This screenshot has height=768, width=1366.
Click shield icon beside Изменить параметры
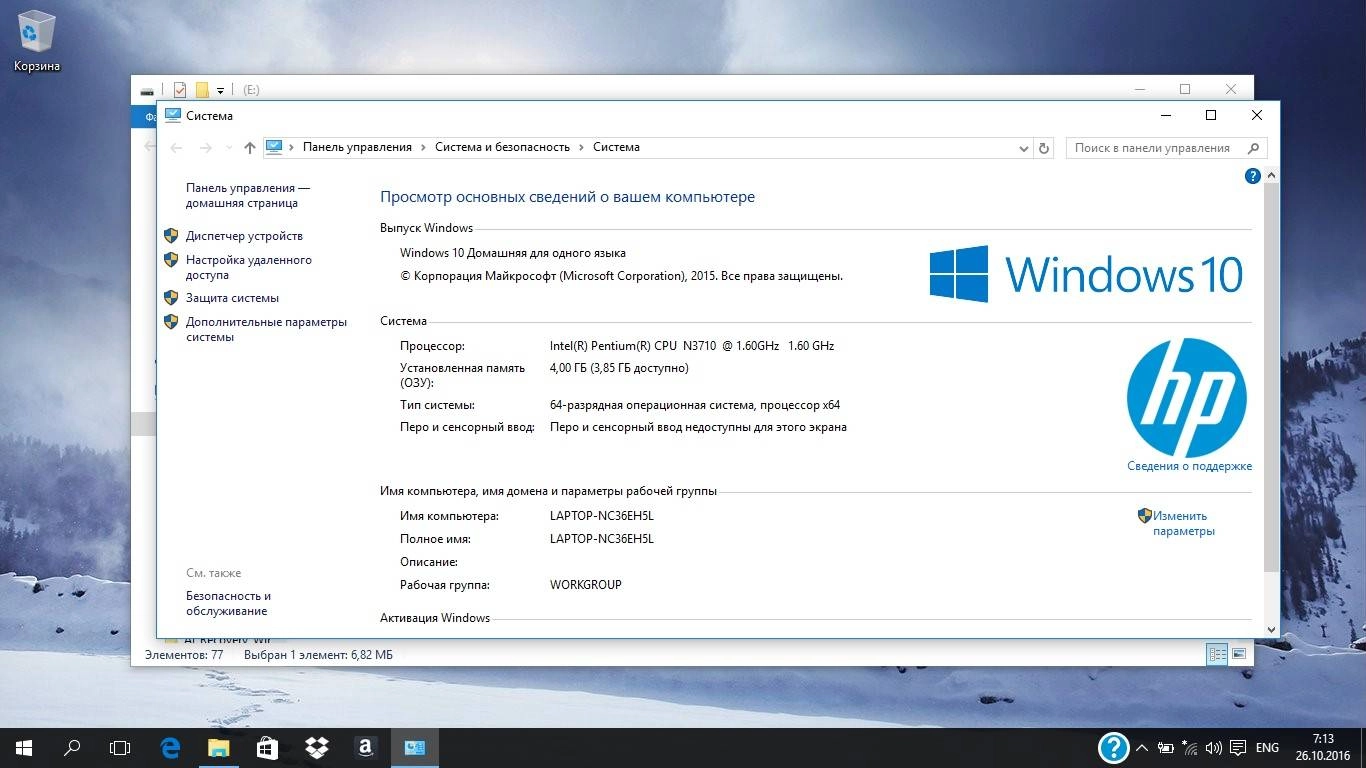click(1145, 516)
